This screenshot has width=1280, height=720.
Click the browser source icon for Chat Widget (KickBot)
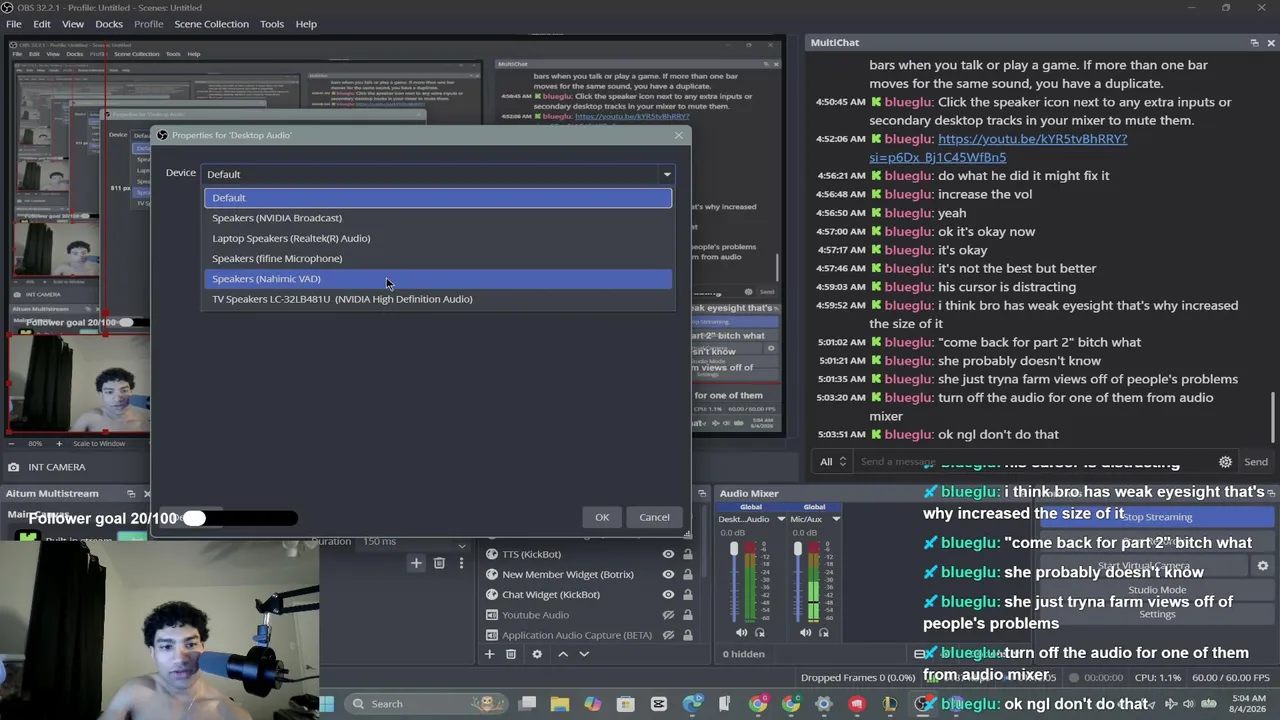coord(491,595)
